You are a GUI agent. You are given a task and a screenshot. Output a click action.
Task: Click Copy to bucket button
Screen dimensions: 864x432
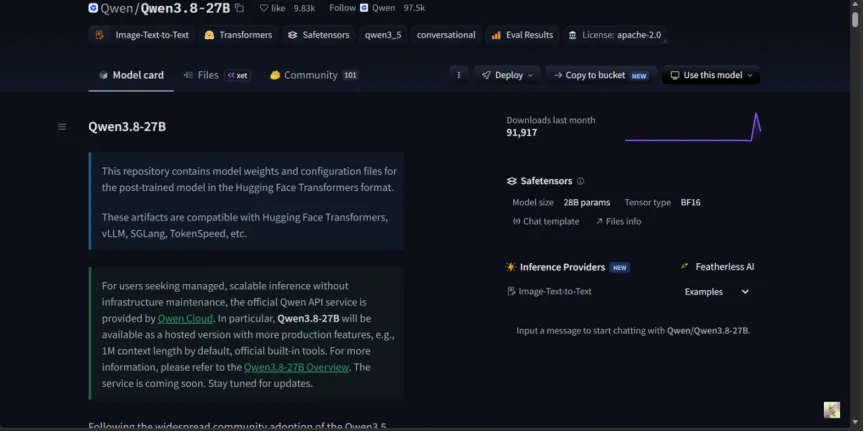[601, 75]
